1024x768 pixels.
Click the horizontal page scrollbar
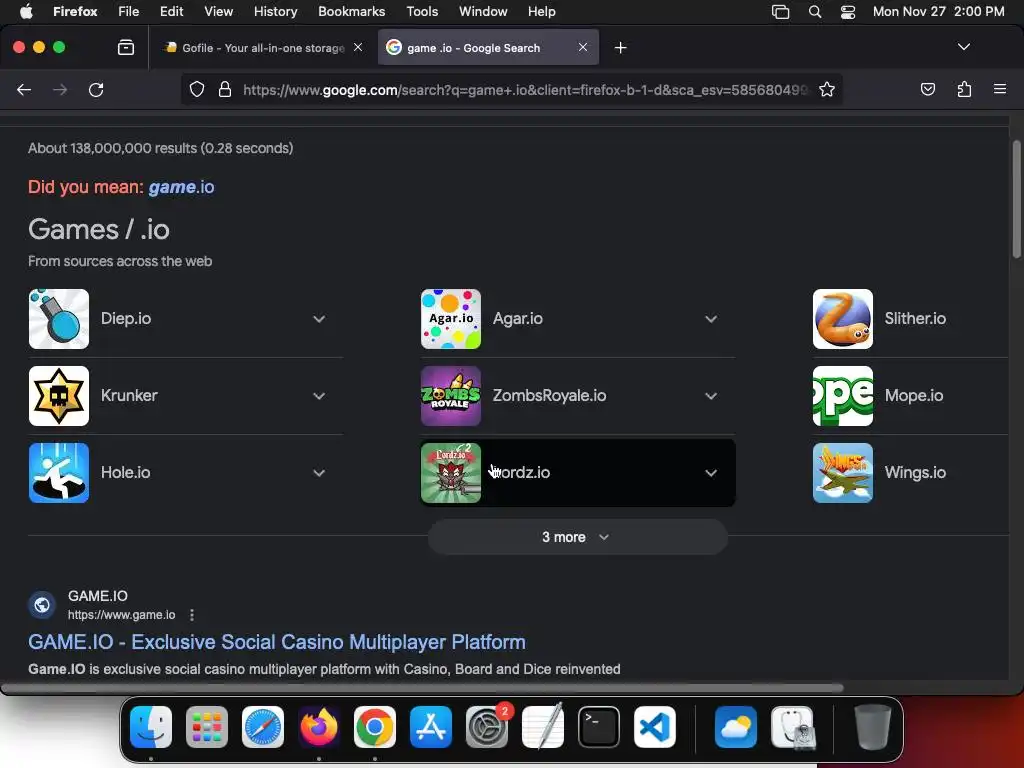tap(422, 688)
